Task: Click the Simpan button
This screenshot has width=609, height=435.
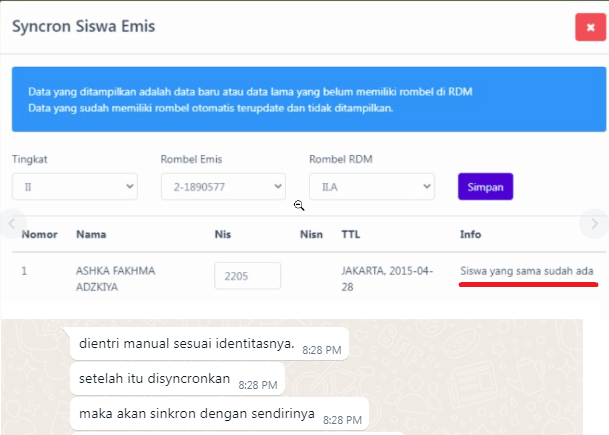Action: coord(485,187)
